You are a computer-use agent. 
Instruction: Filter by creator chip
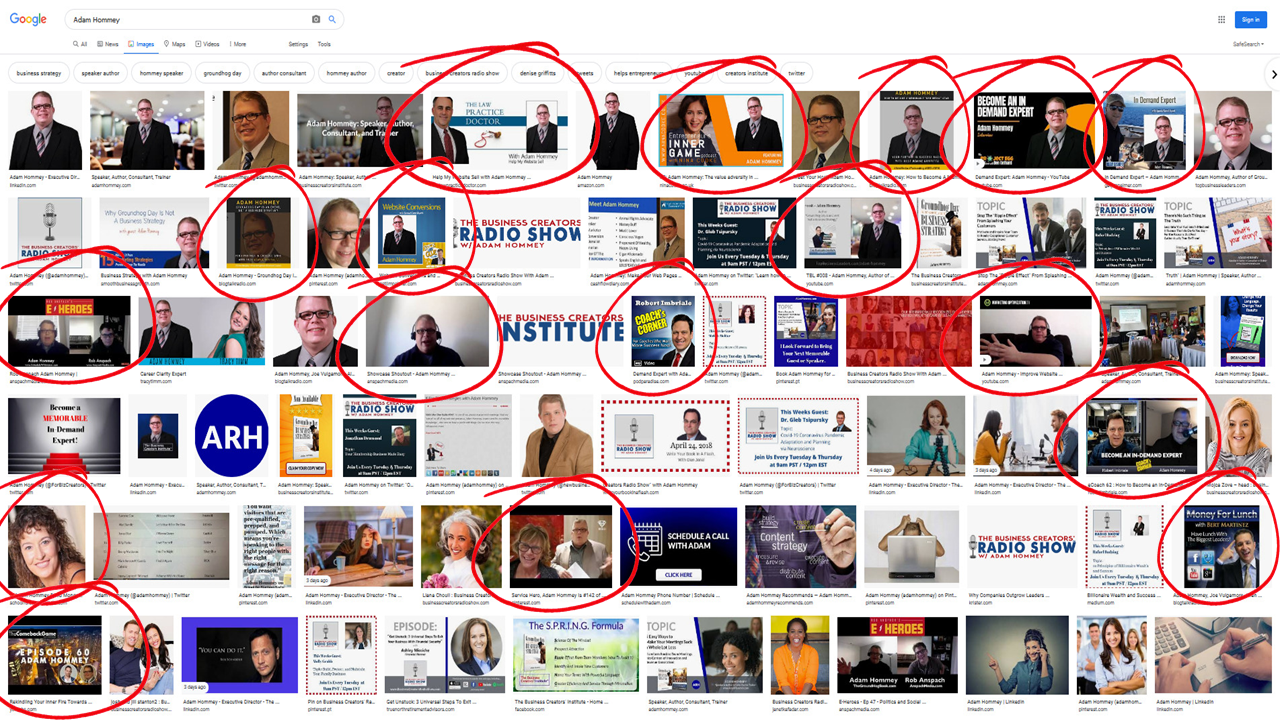pyautogui.click(x=397, y=74)
